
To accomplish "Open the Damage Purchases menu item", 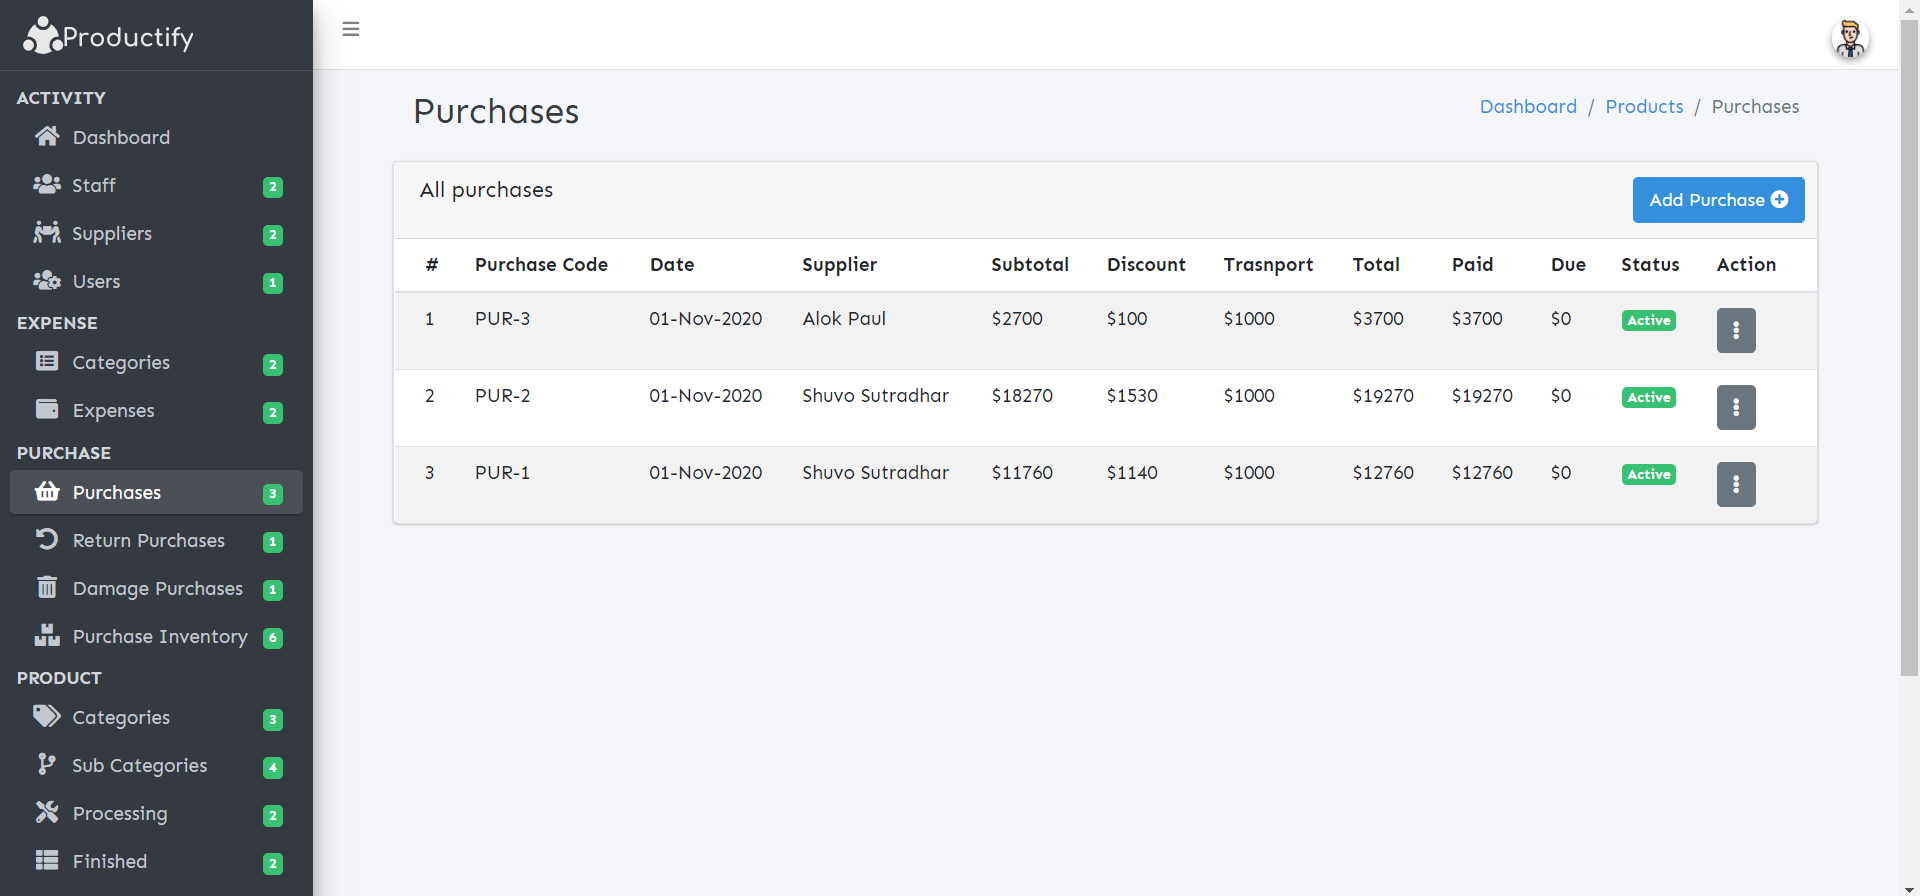I will [x=156, y=588].
